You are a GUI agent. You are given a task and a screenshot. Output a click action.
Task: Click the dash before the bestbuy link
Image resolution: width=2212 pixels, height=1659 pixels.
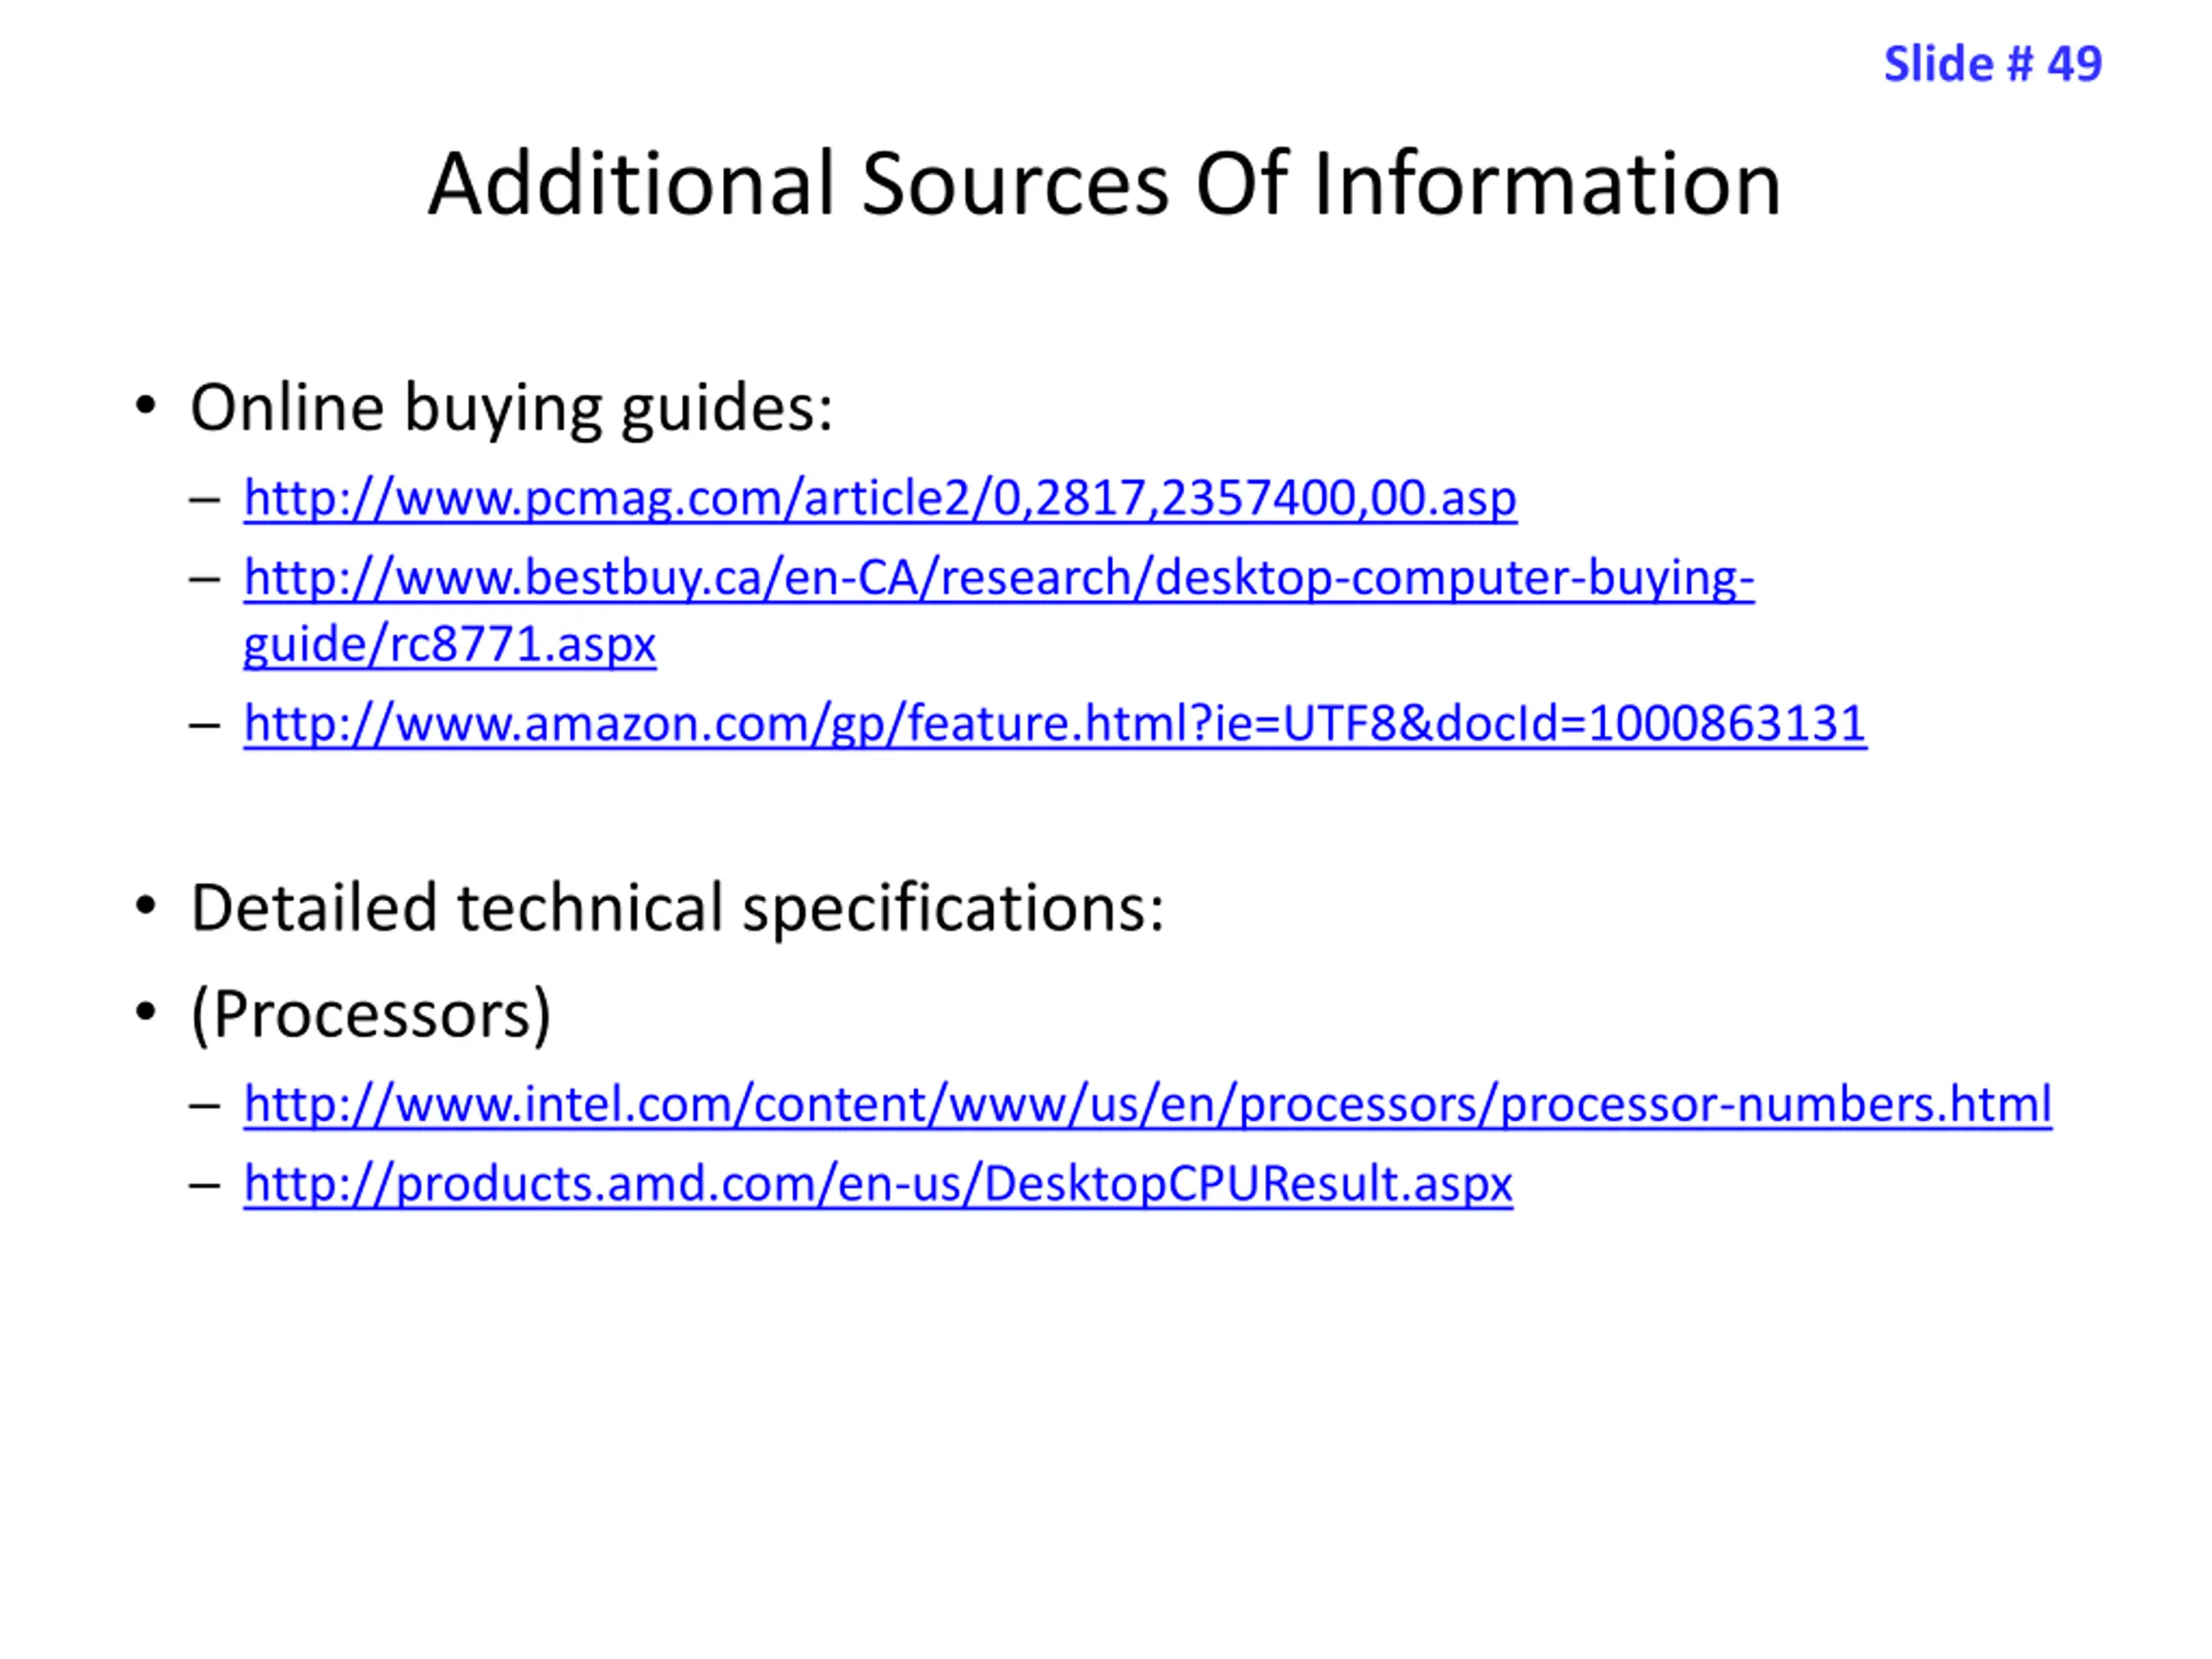coord(204,579)
